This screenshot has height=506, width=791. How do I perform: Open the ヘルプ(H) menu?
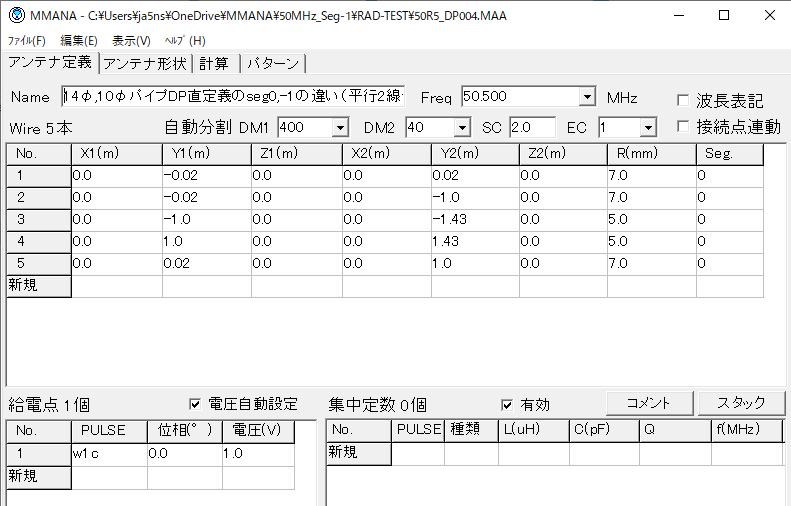(x=185, y=41)
